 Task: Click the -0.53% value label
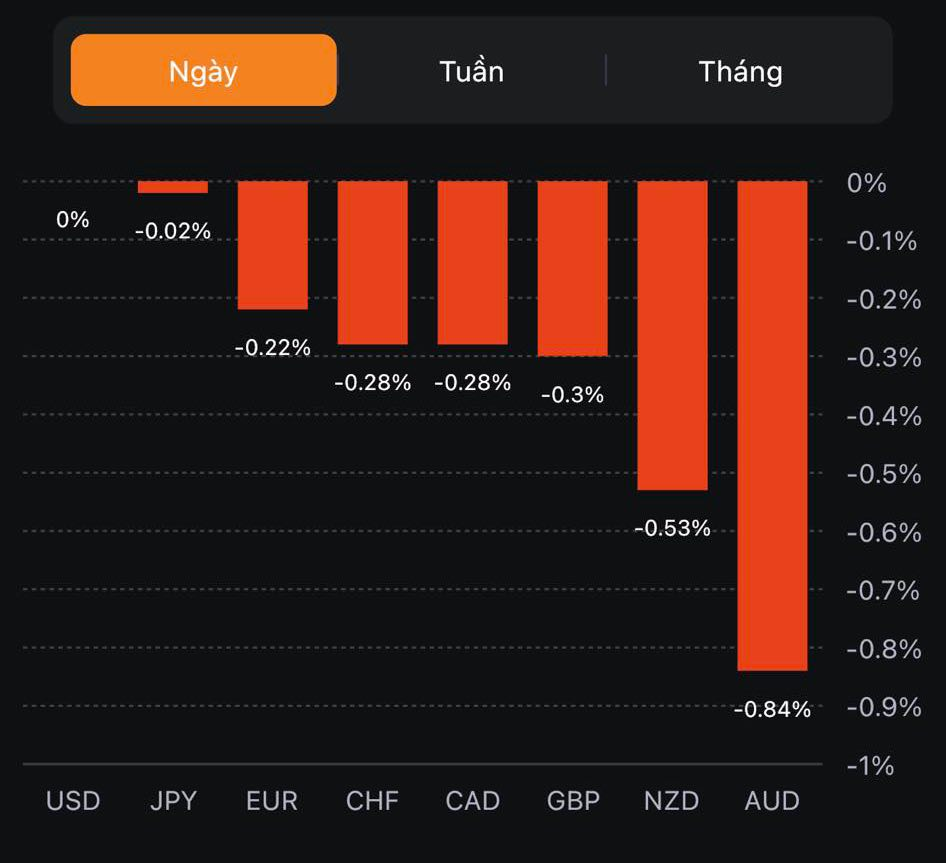point(672,528)
